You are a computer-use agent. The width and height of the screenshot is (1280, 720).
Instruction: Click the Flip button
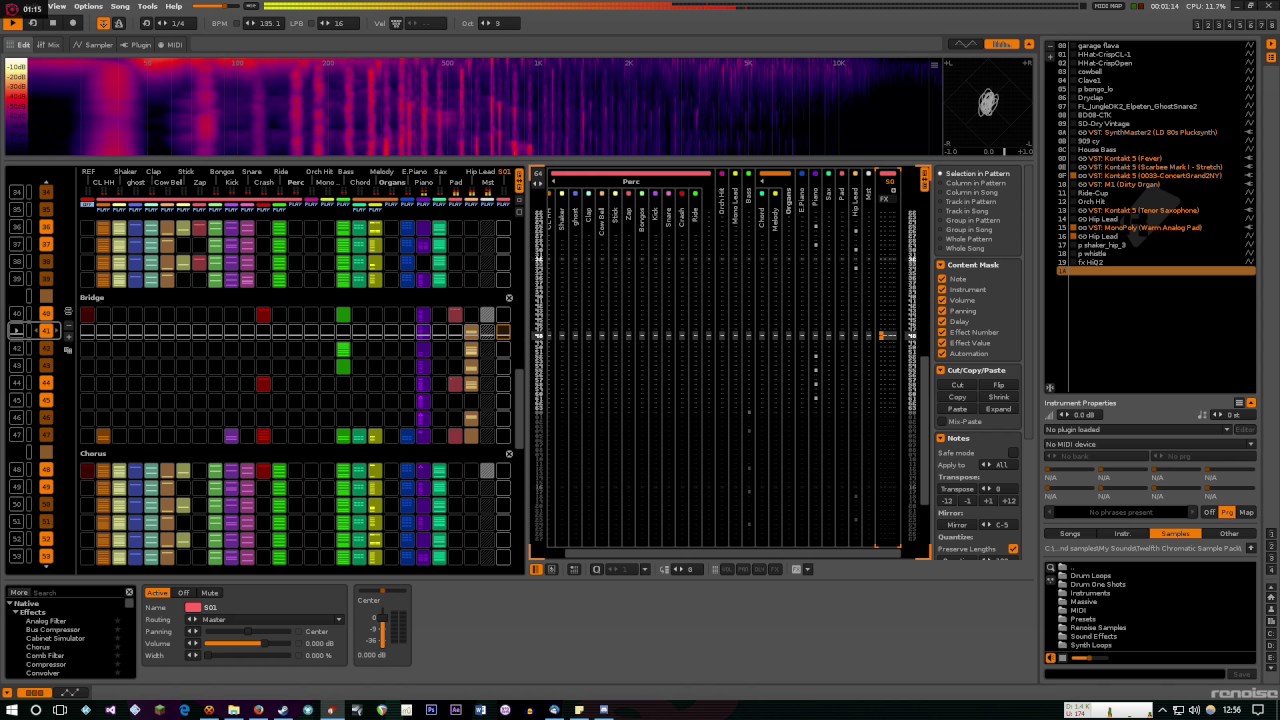click(998, 385)
